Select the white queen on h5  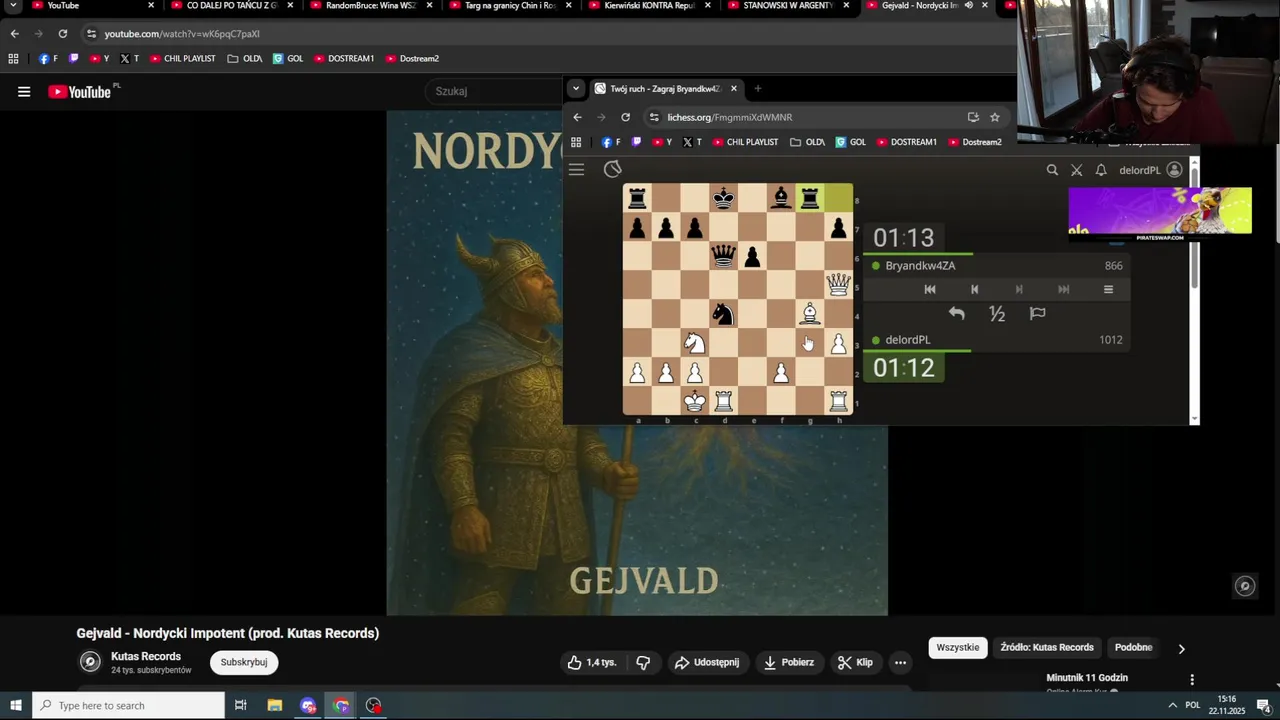[x=838, y=285]
